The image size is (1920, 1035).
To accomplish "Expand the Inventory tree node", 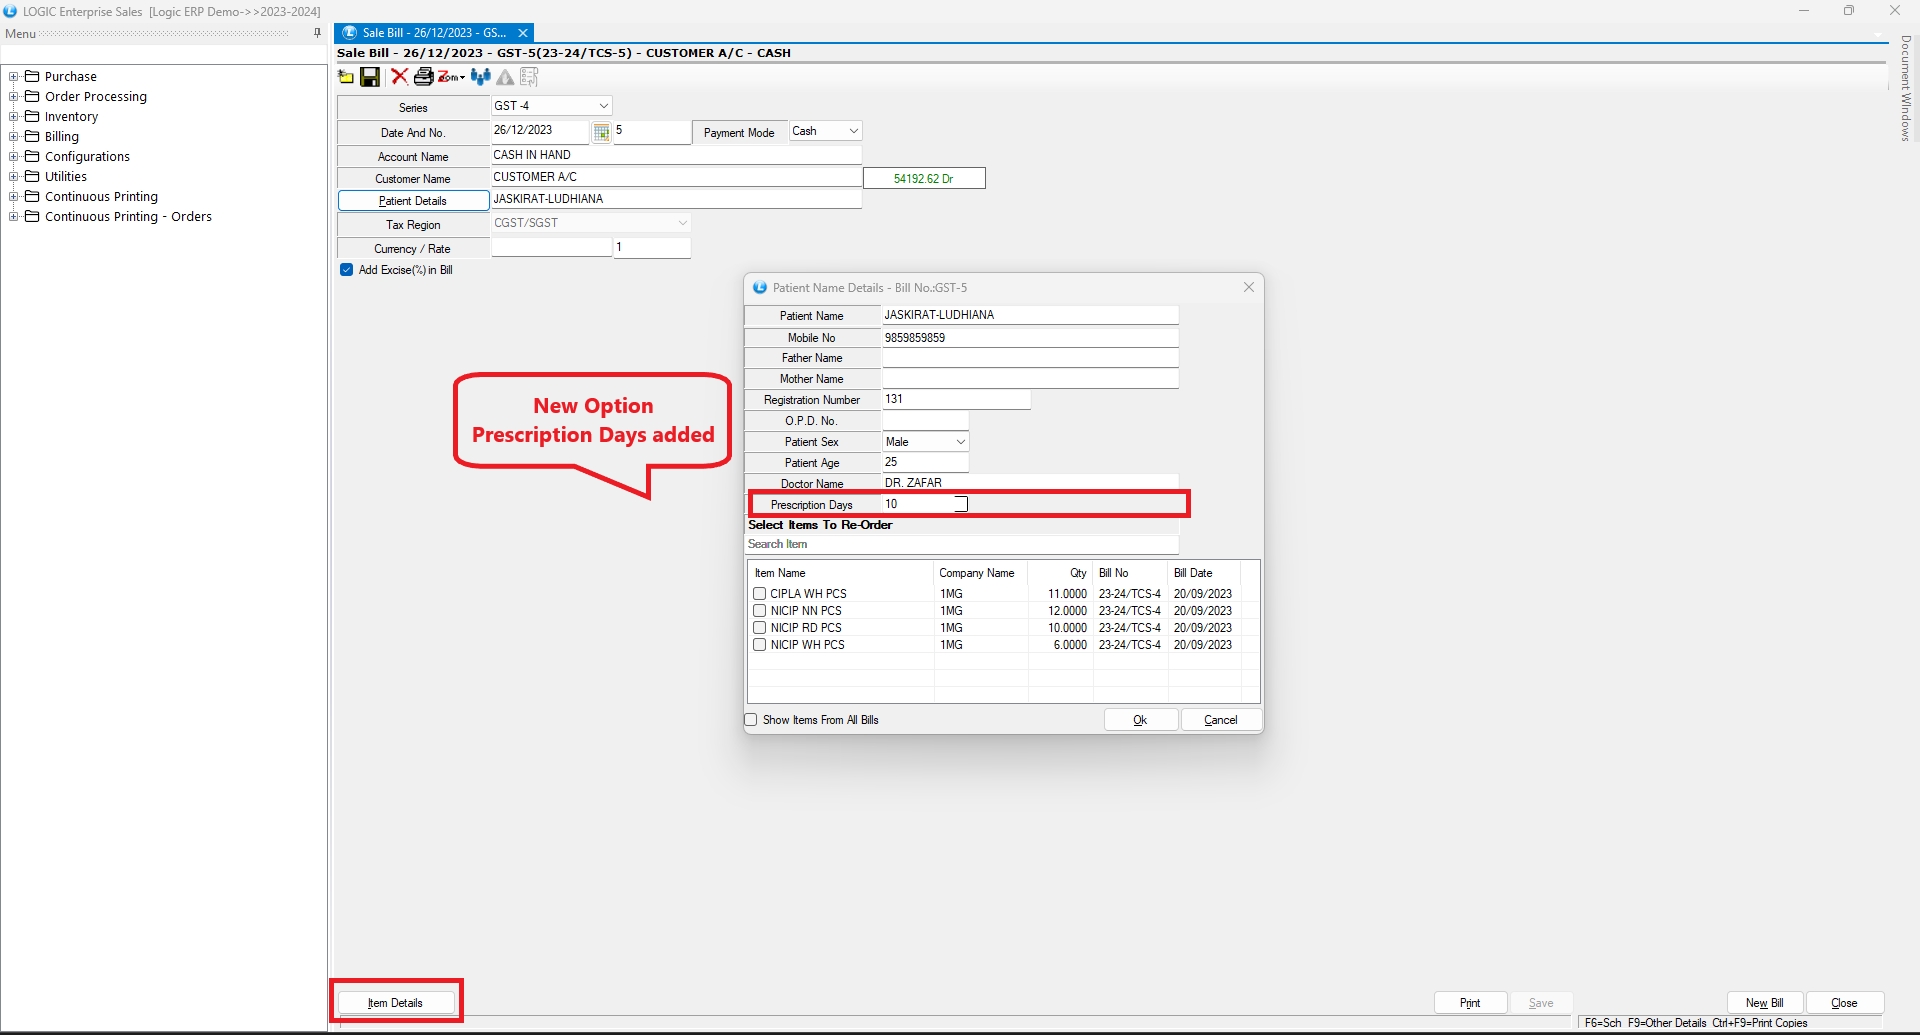I will point(14,117).
